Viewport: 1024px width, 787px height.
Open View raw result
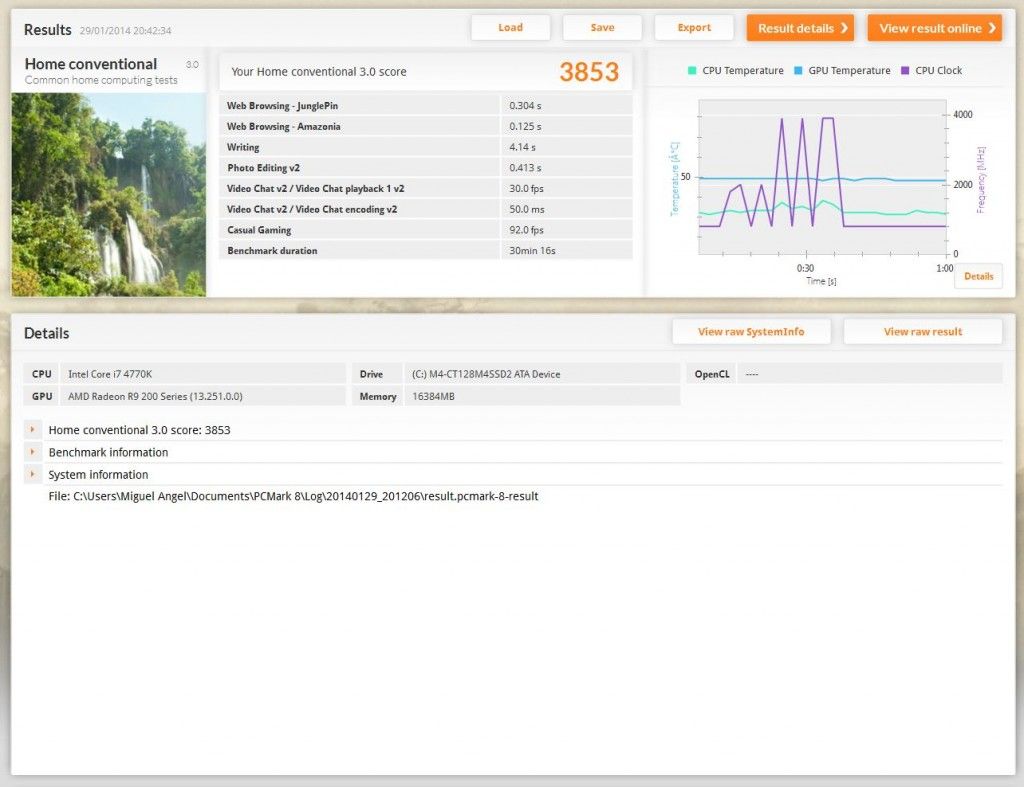tap(923, 332)
